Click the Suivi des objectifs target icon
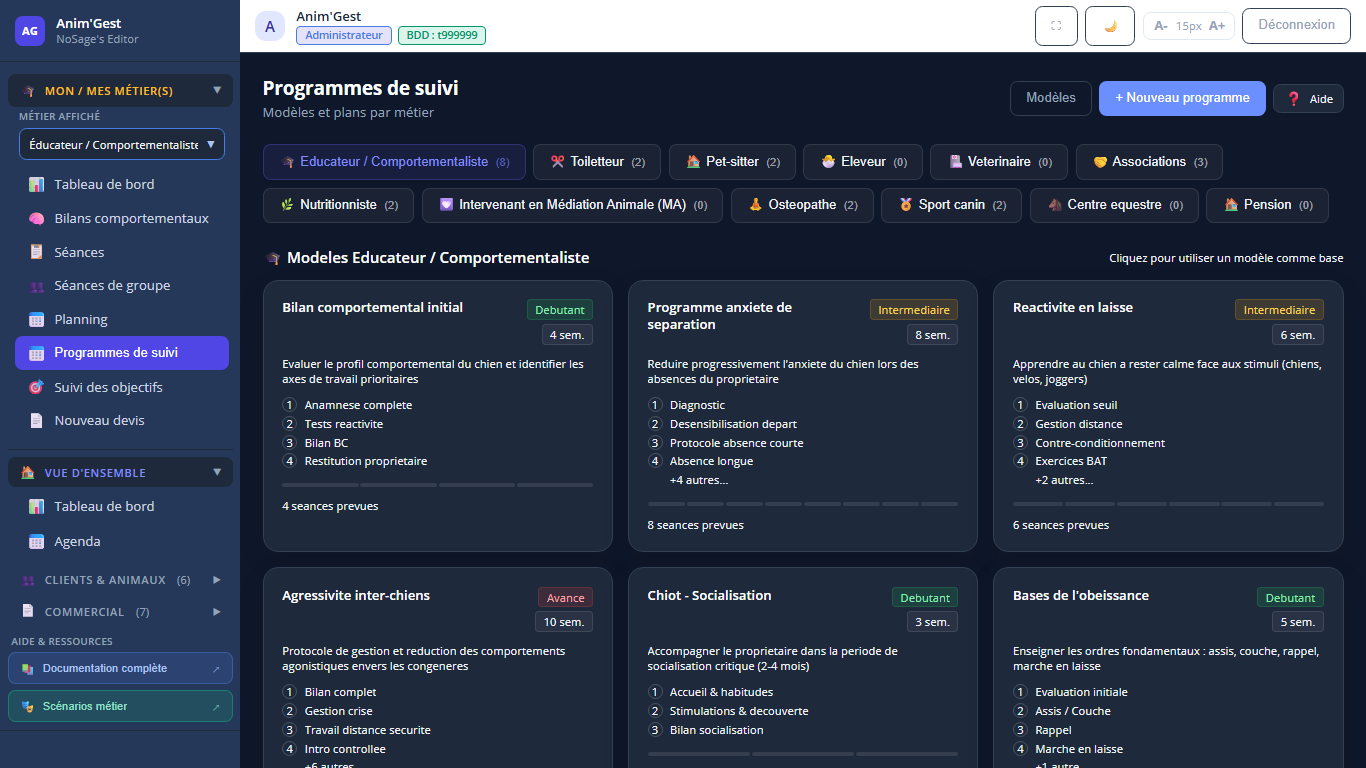Viewport: 1366px width, 768px height. point(36,387)
